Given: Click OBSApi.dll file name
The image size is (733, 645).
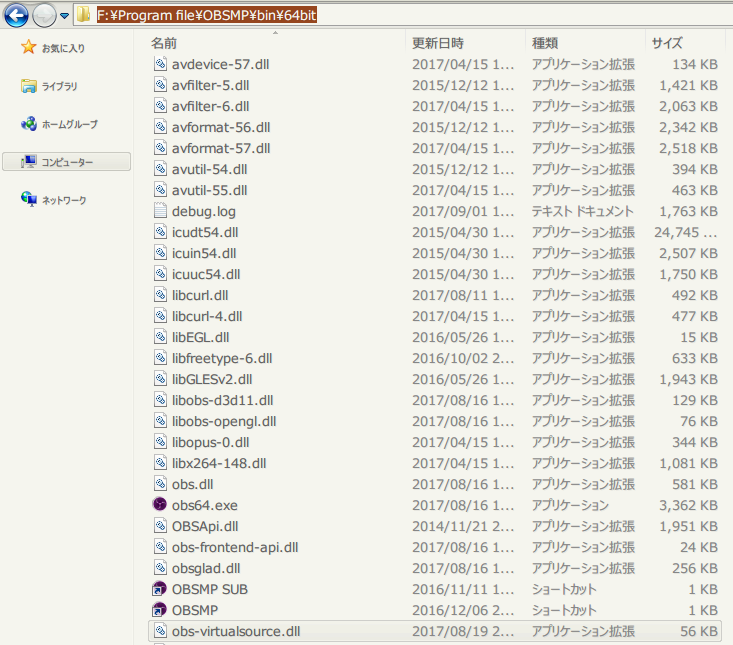Looking at the screenshot, I should [x=205, y=527].
